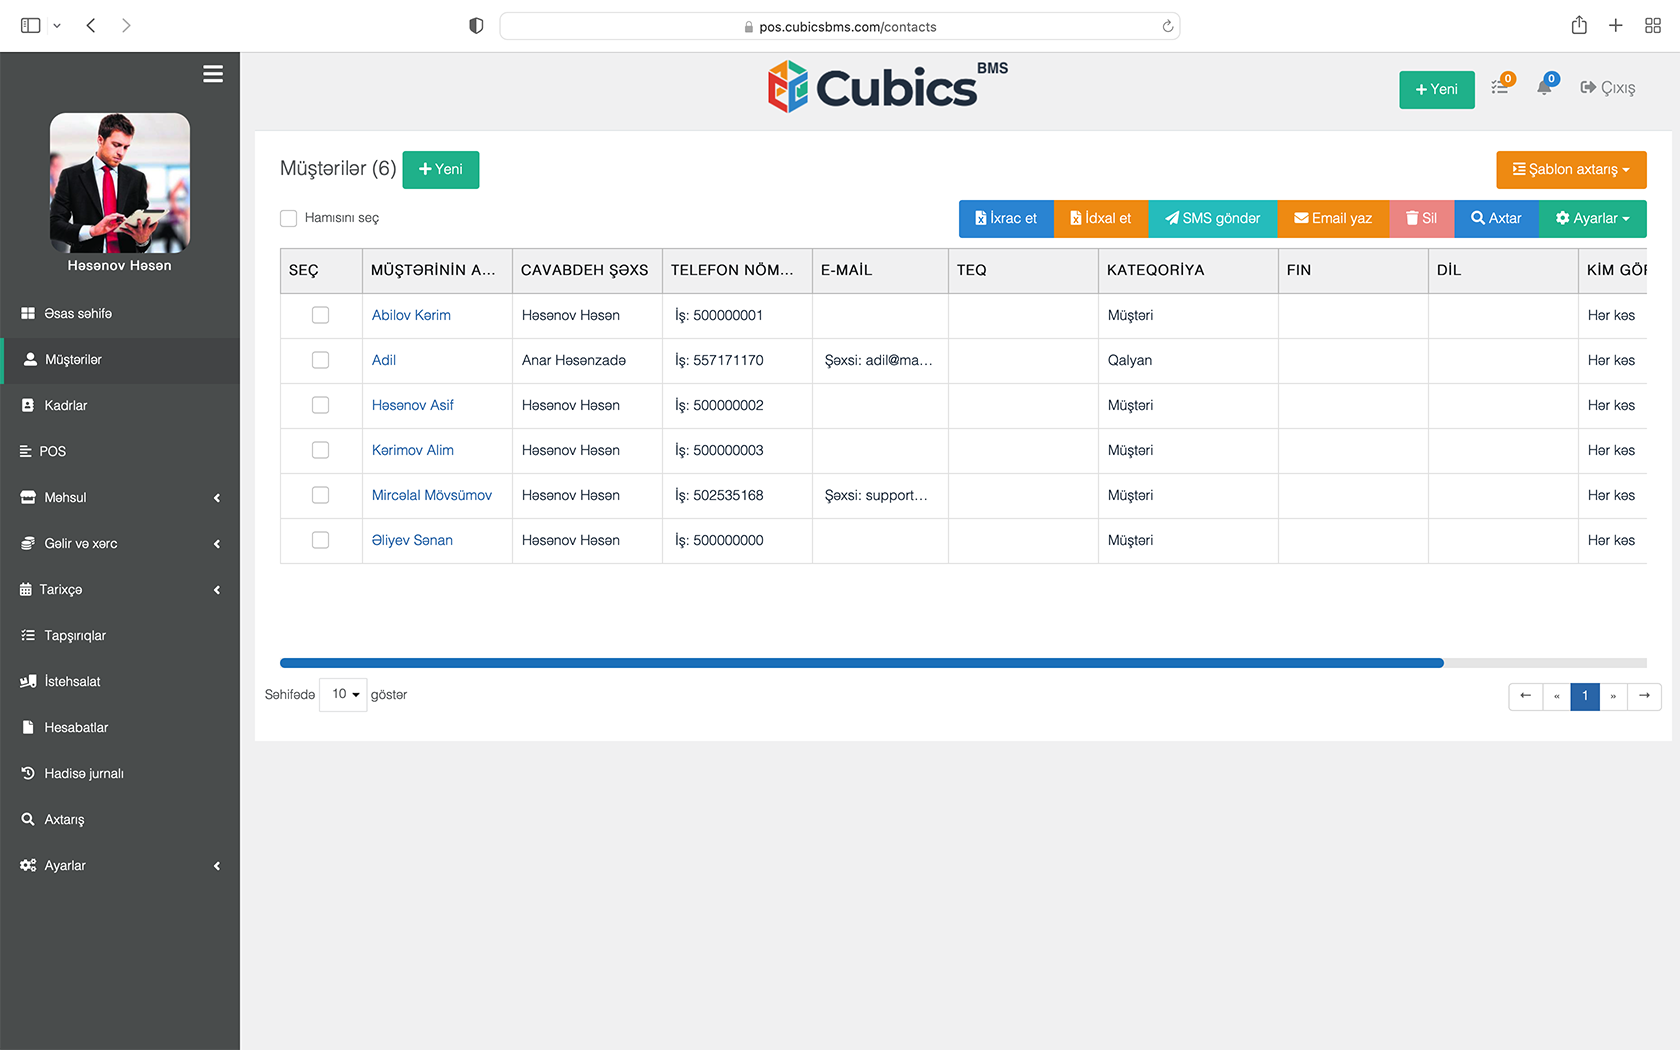Click the notifications bell icon

coord(1543,87)
